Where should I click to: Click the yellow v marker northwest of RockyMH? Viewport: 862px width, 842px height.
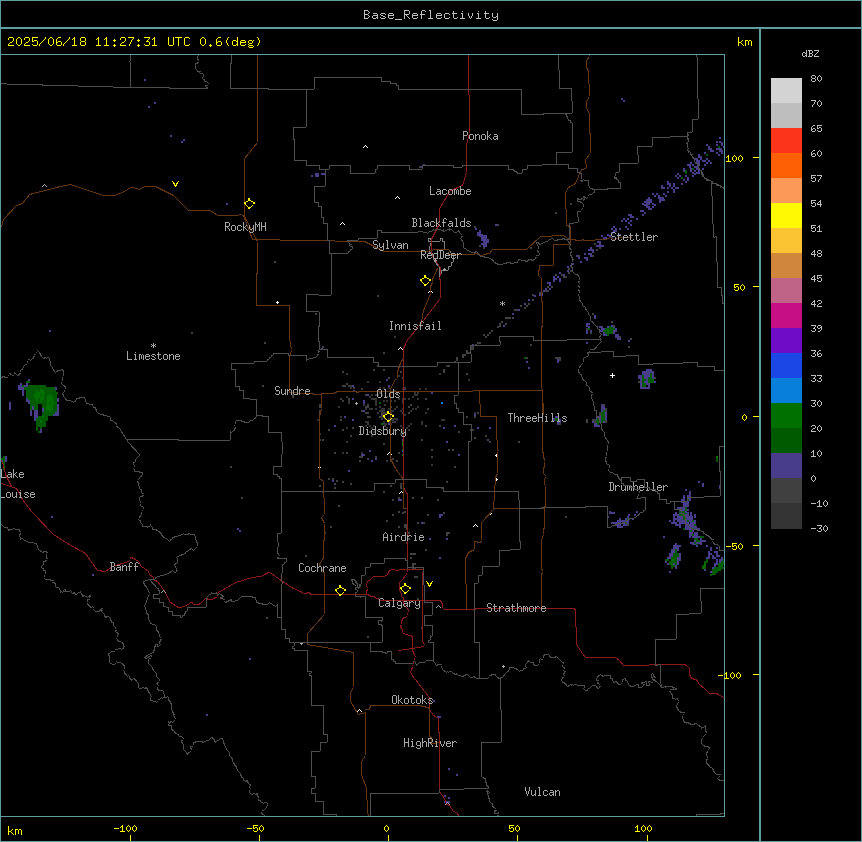pos(175,184)
